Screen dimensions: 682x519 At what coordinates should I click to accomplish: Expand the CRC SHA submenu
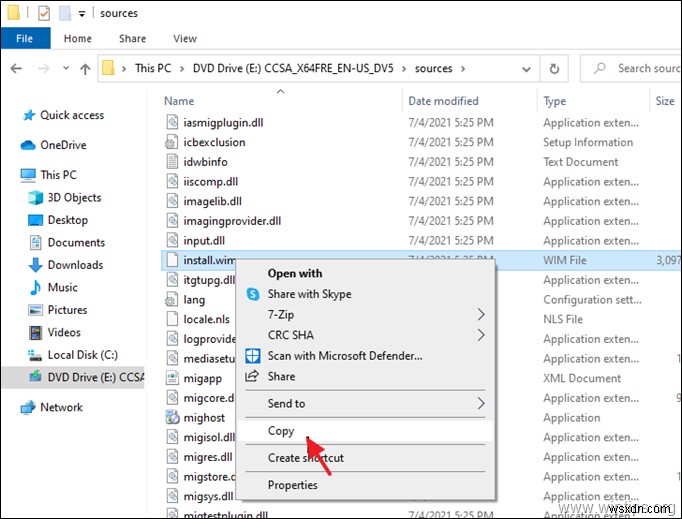point(365,335)
